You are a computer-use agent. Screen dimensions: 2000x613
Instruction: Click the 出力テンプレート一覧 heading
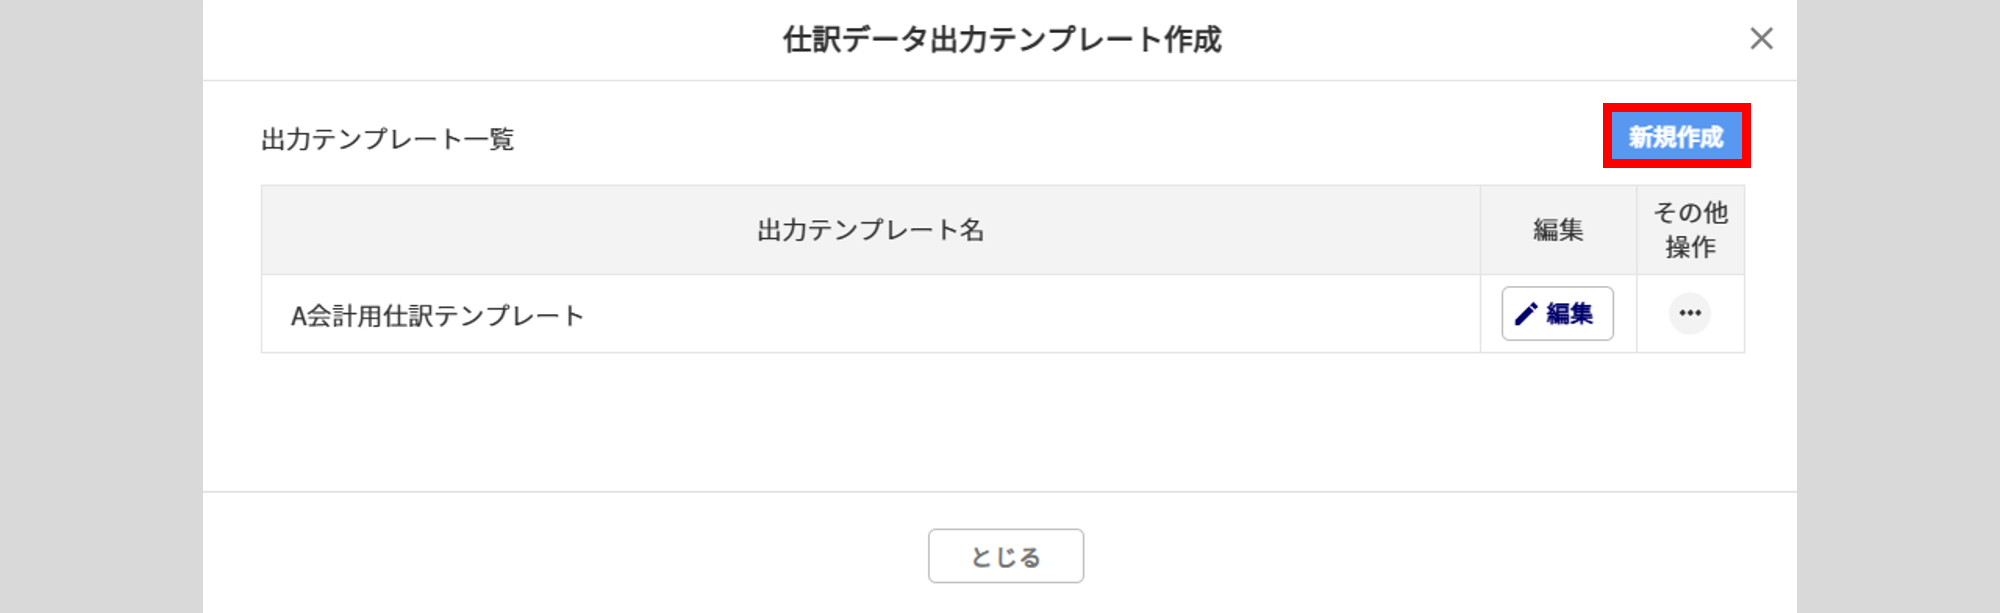388,139
